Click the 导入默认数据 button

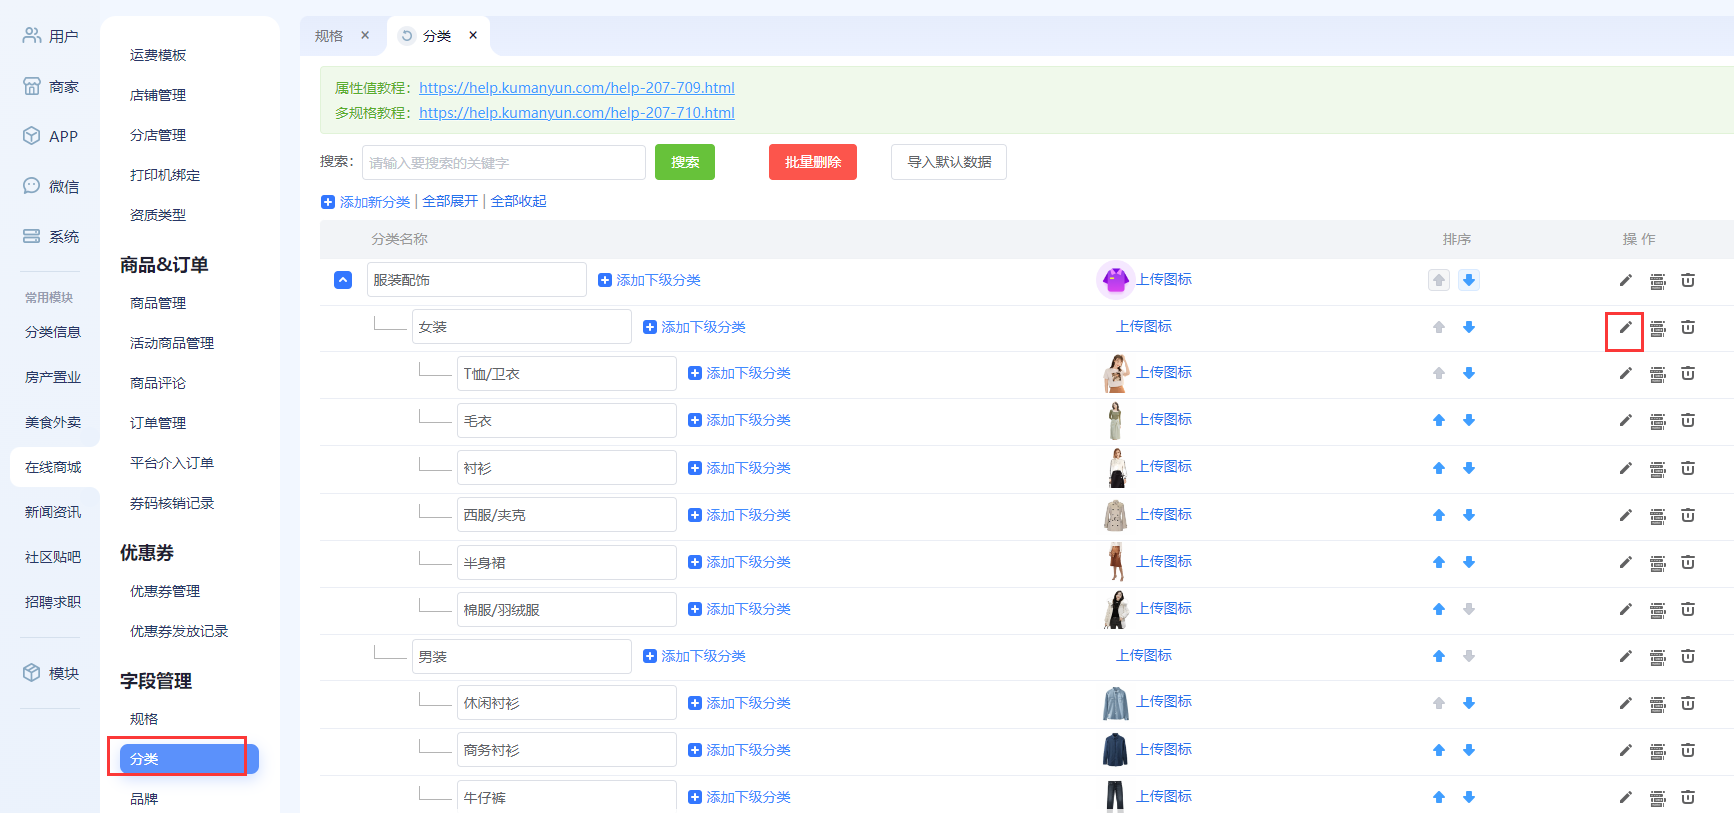click(x=949, y=162)
